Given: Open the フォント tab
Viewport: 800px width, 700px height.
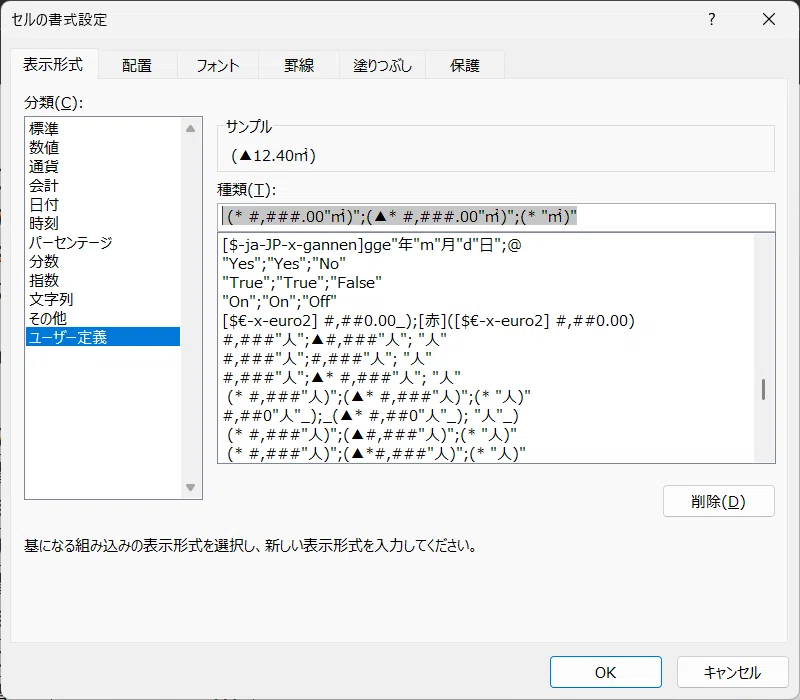Looking at the screenshot, I should coord(218,65).
